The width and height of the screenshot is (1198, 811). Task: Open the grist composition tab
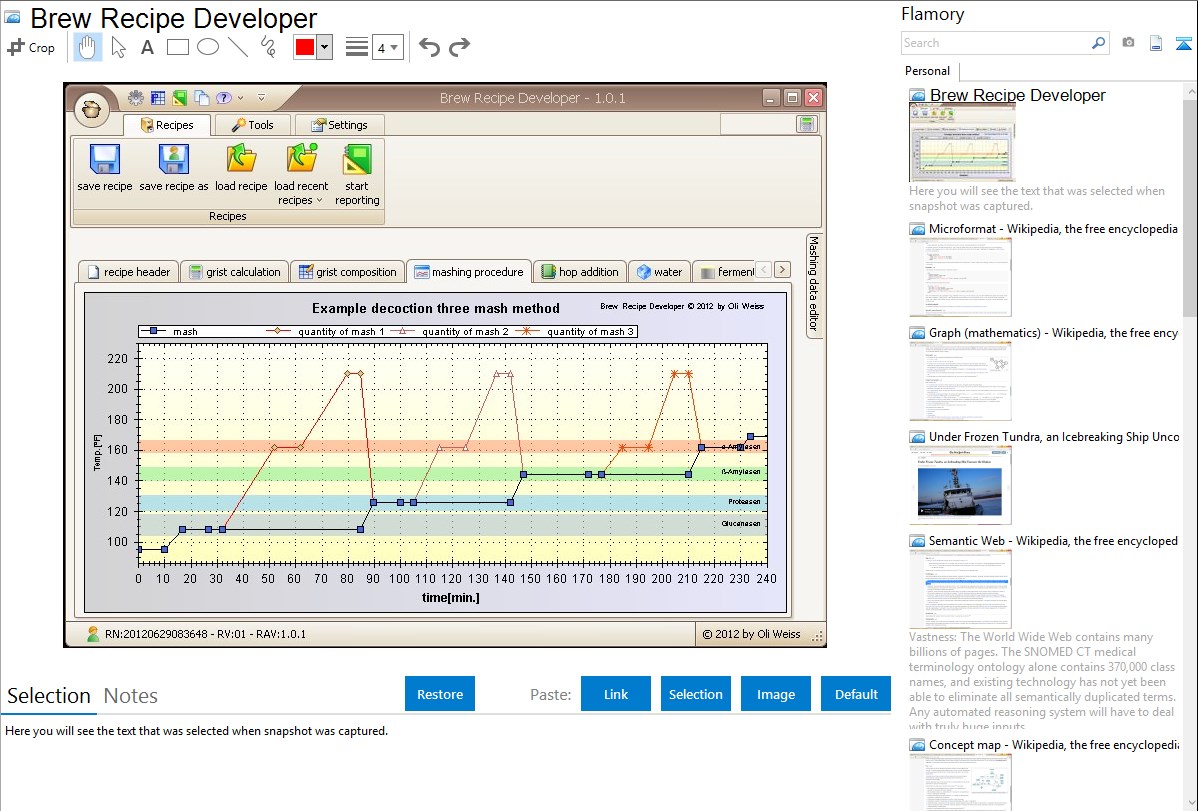[348, 272]
